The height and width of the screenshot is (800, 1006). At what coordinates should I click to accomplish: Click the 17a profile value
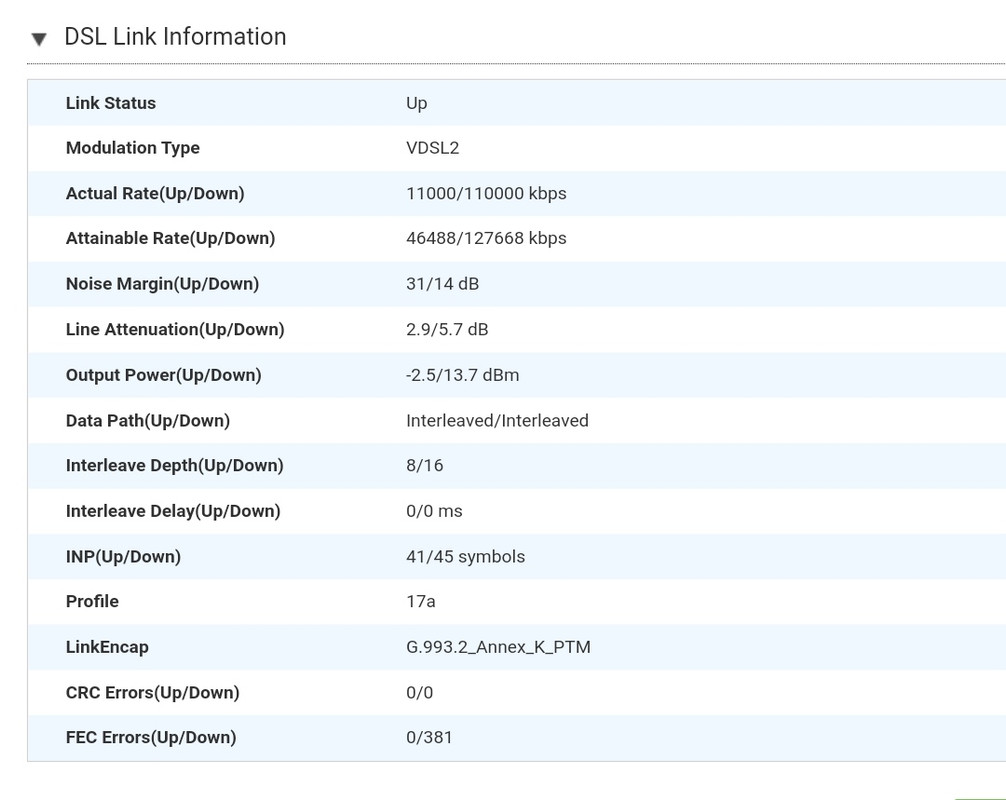coord(421,602)
